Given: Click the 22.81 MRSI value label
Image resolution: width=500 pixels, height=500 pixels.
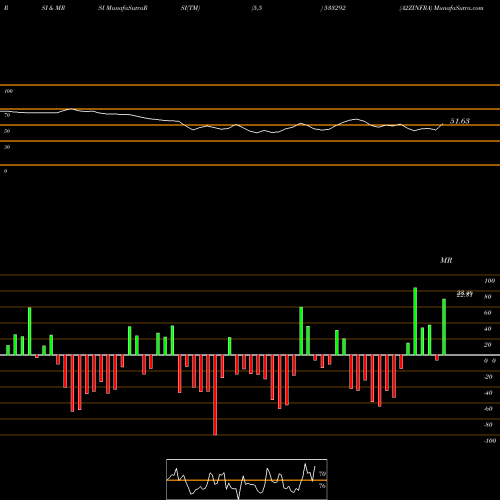Looking at the screenshot, I should coord(465,294).
